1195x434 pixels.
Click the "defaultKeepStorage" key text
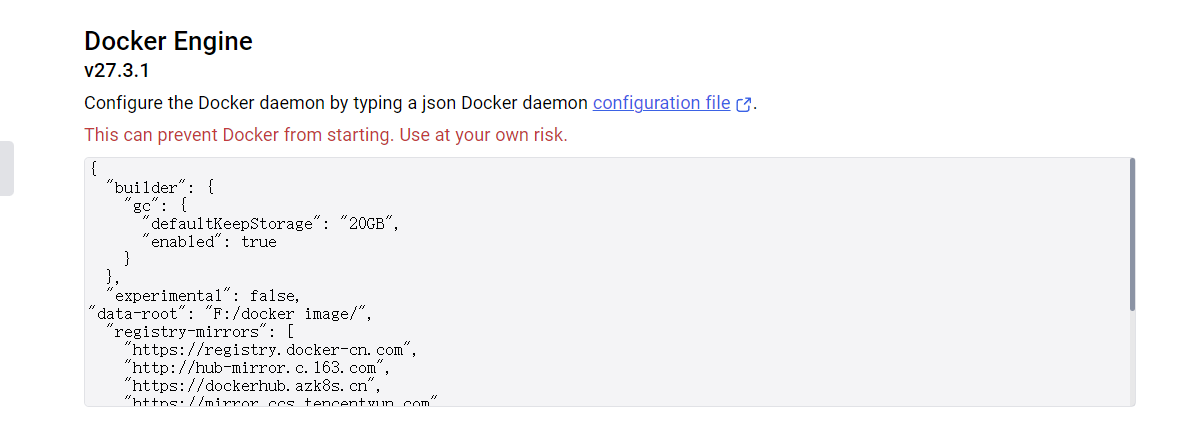pos(234,223)
